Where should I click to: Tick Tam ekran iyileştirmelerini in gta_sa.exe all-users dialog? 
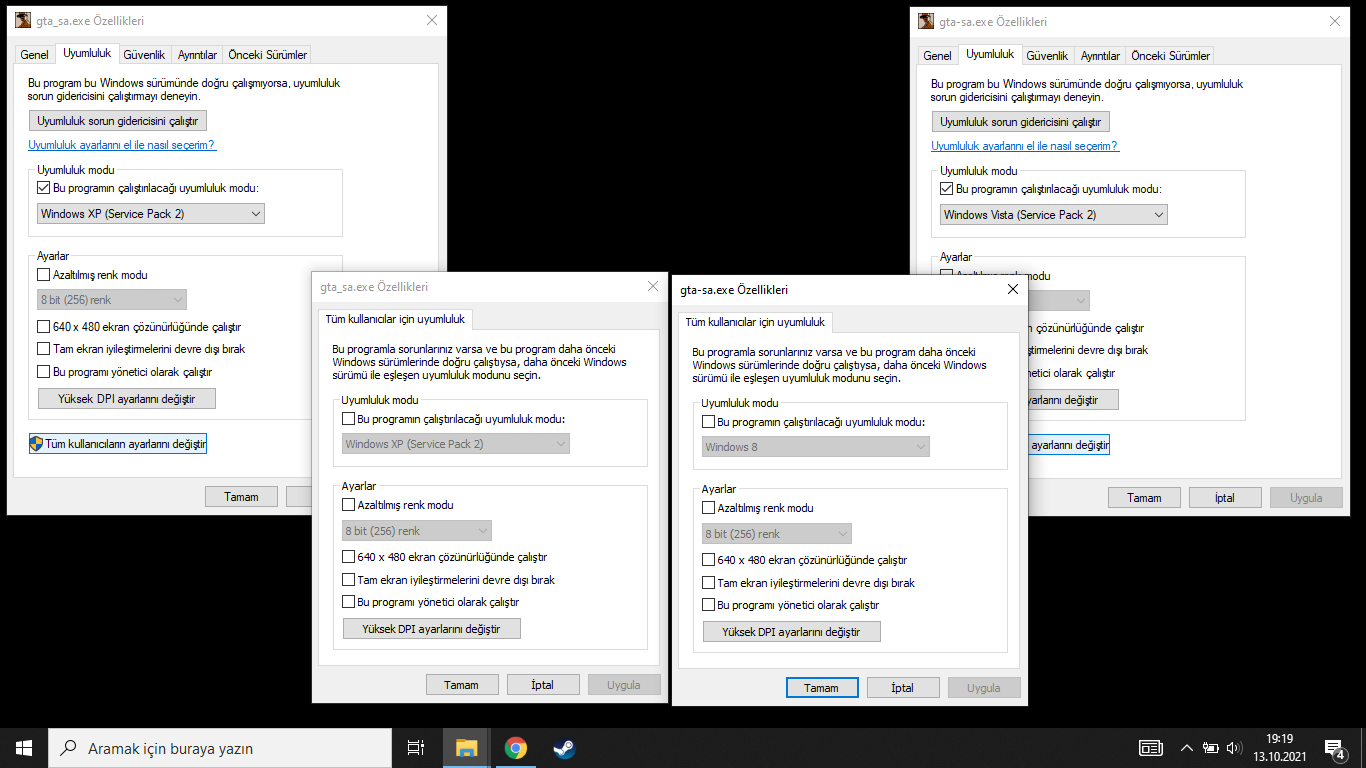click(x=349, y=580)
